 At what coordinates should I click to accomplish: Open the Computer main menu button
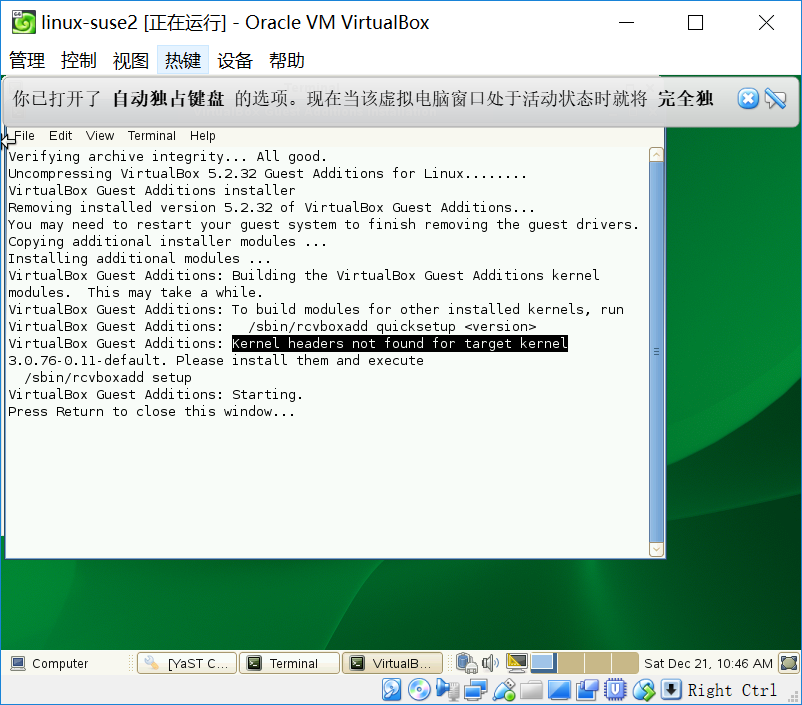50,663
